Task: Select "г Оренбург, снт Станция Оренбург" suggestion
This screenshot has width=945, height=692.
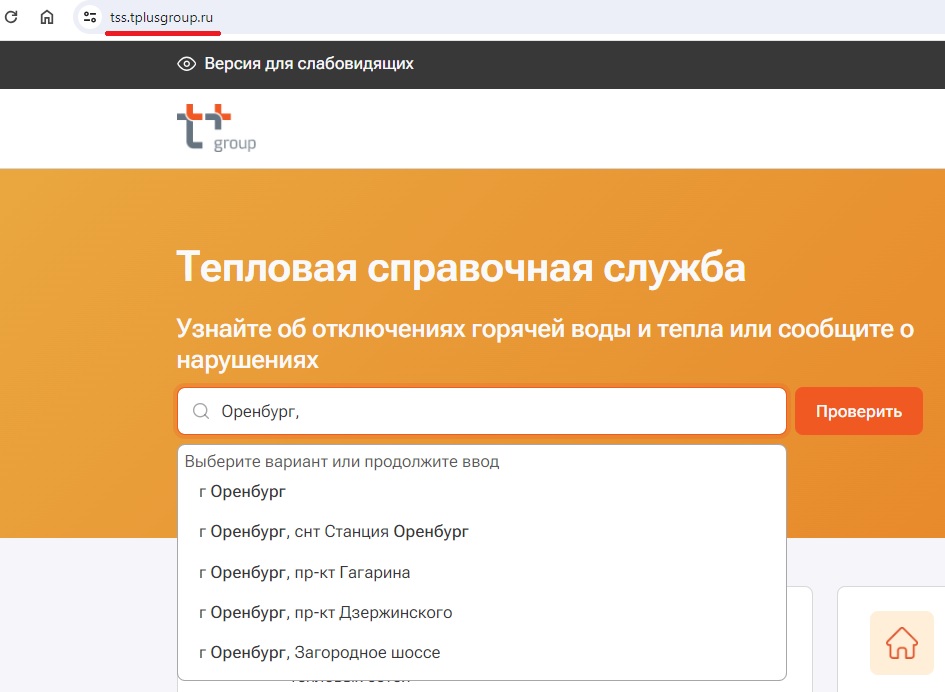Action: point(334,532)
